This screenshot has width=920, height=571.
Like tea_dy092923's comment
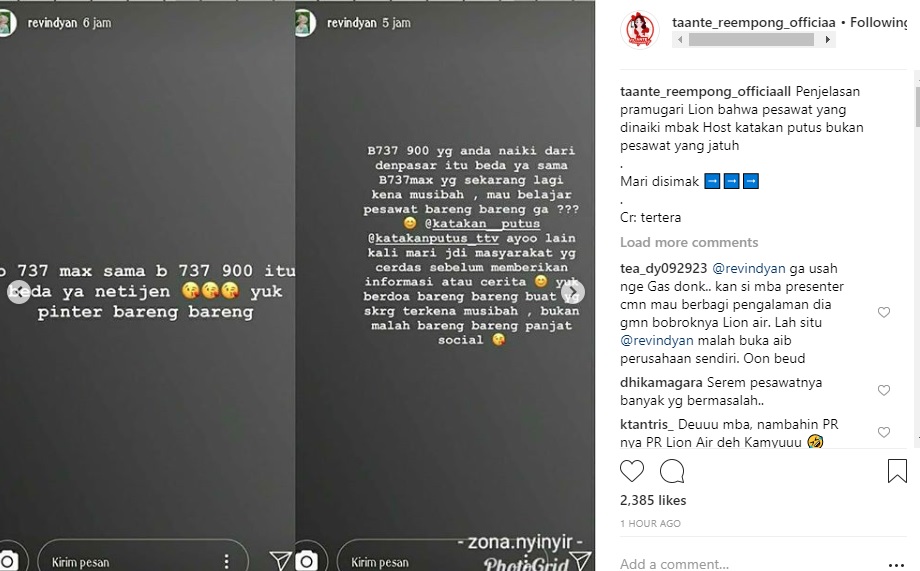pyautogui.click(x=884, y=312)
